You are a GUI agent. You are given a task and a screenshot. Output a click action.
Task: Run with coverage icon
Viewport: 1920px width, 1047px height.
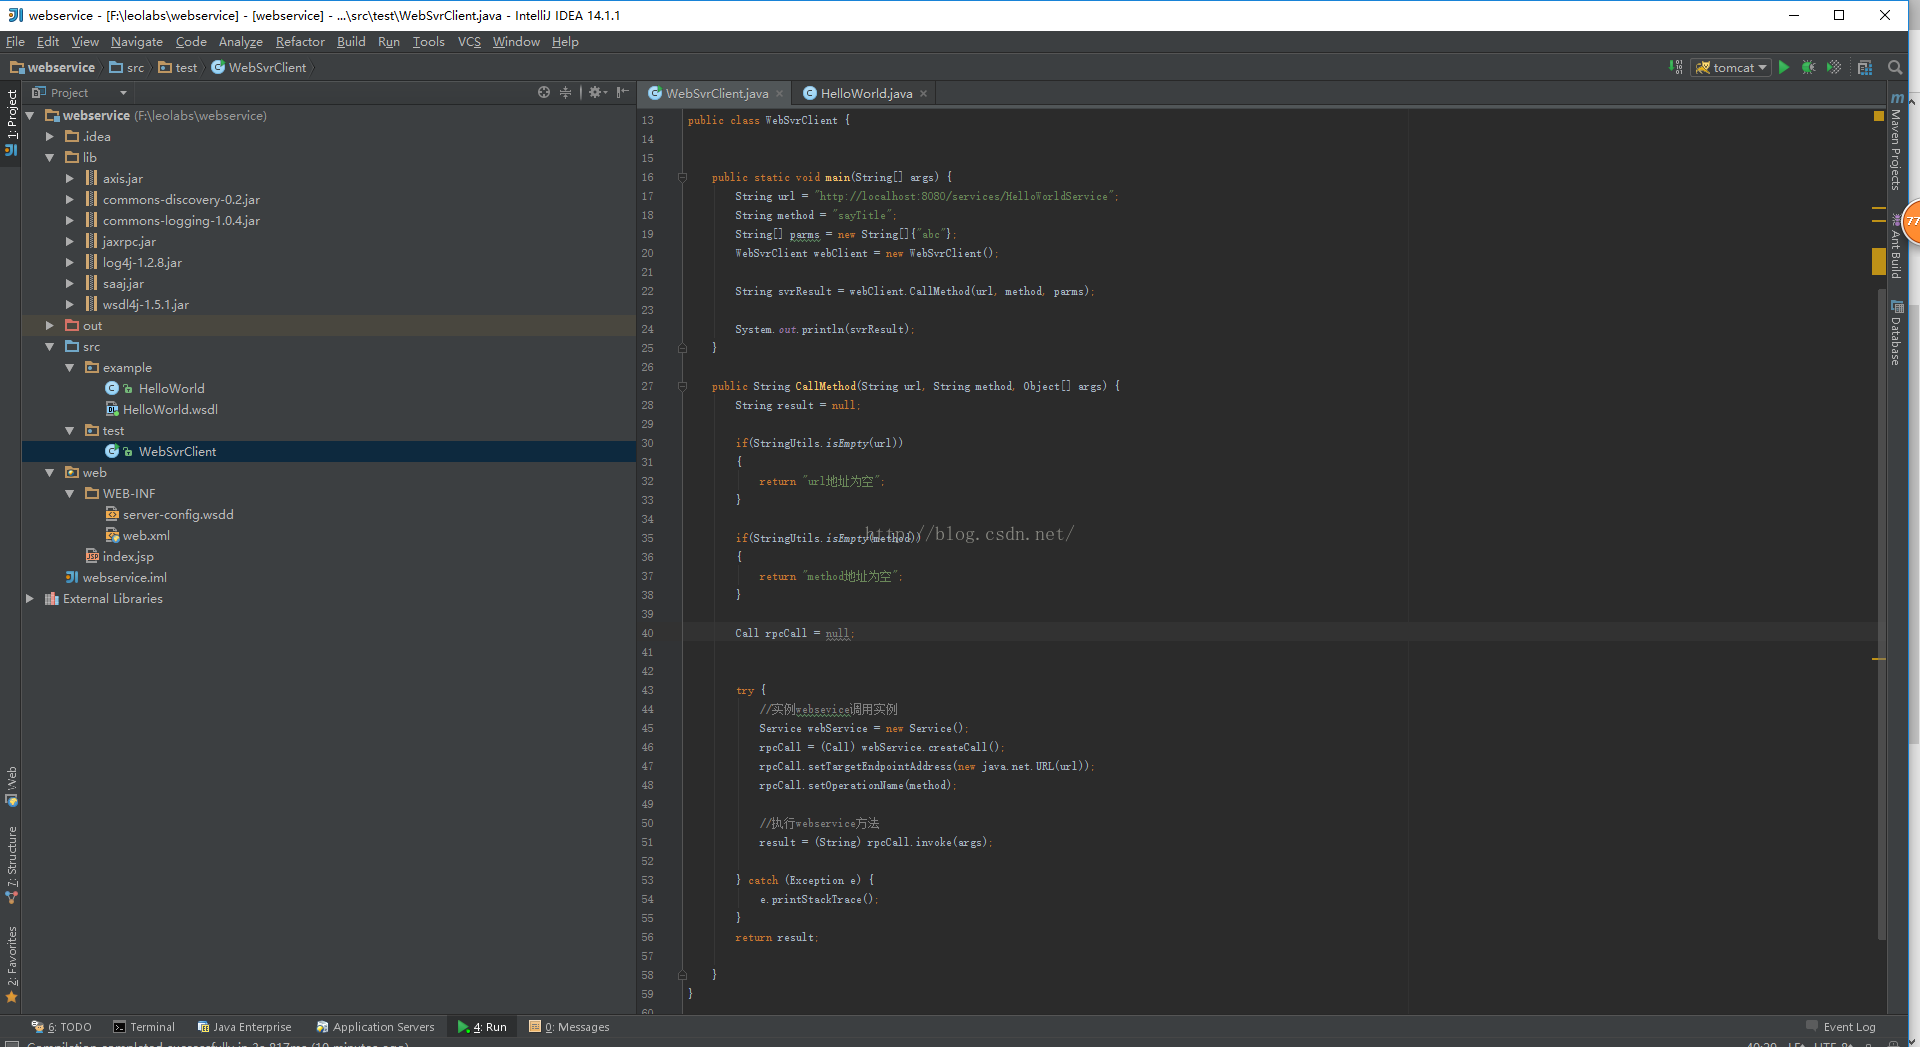[1834, 67]
